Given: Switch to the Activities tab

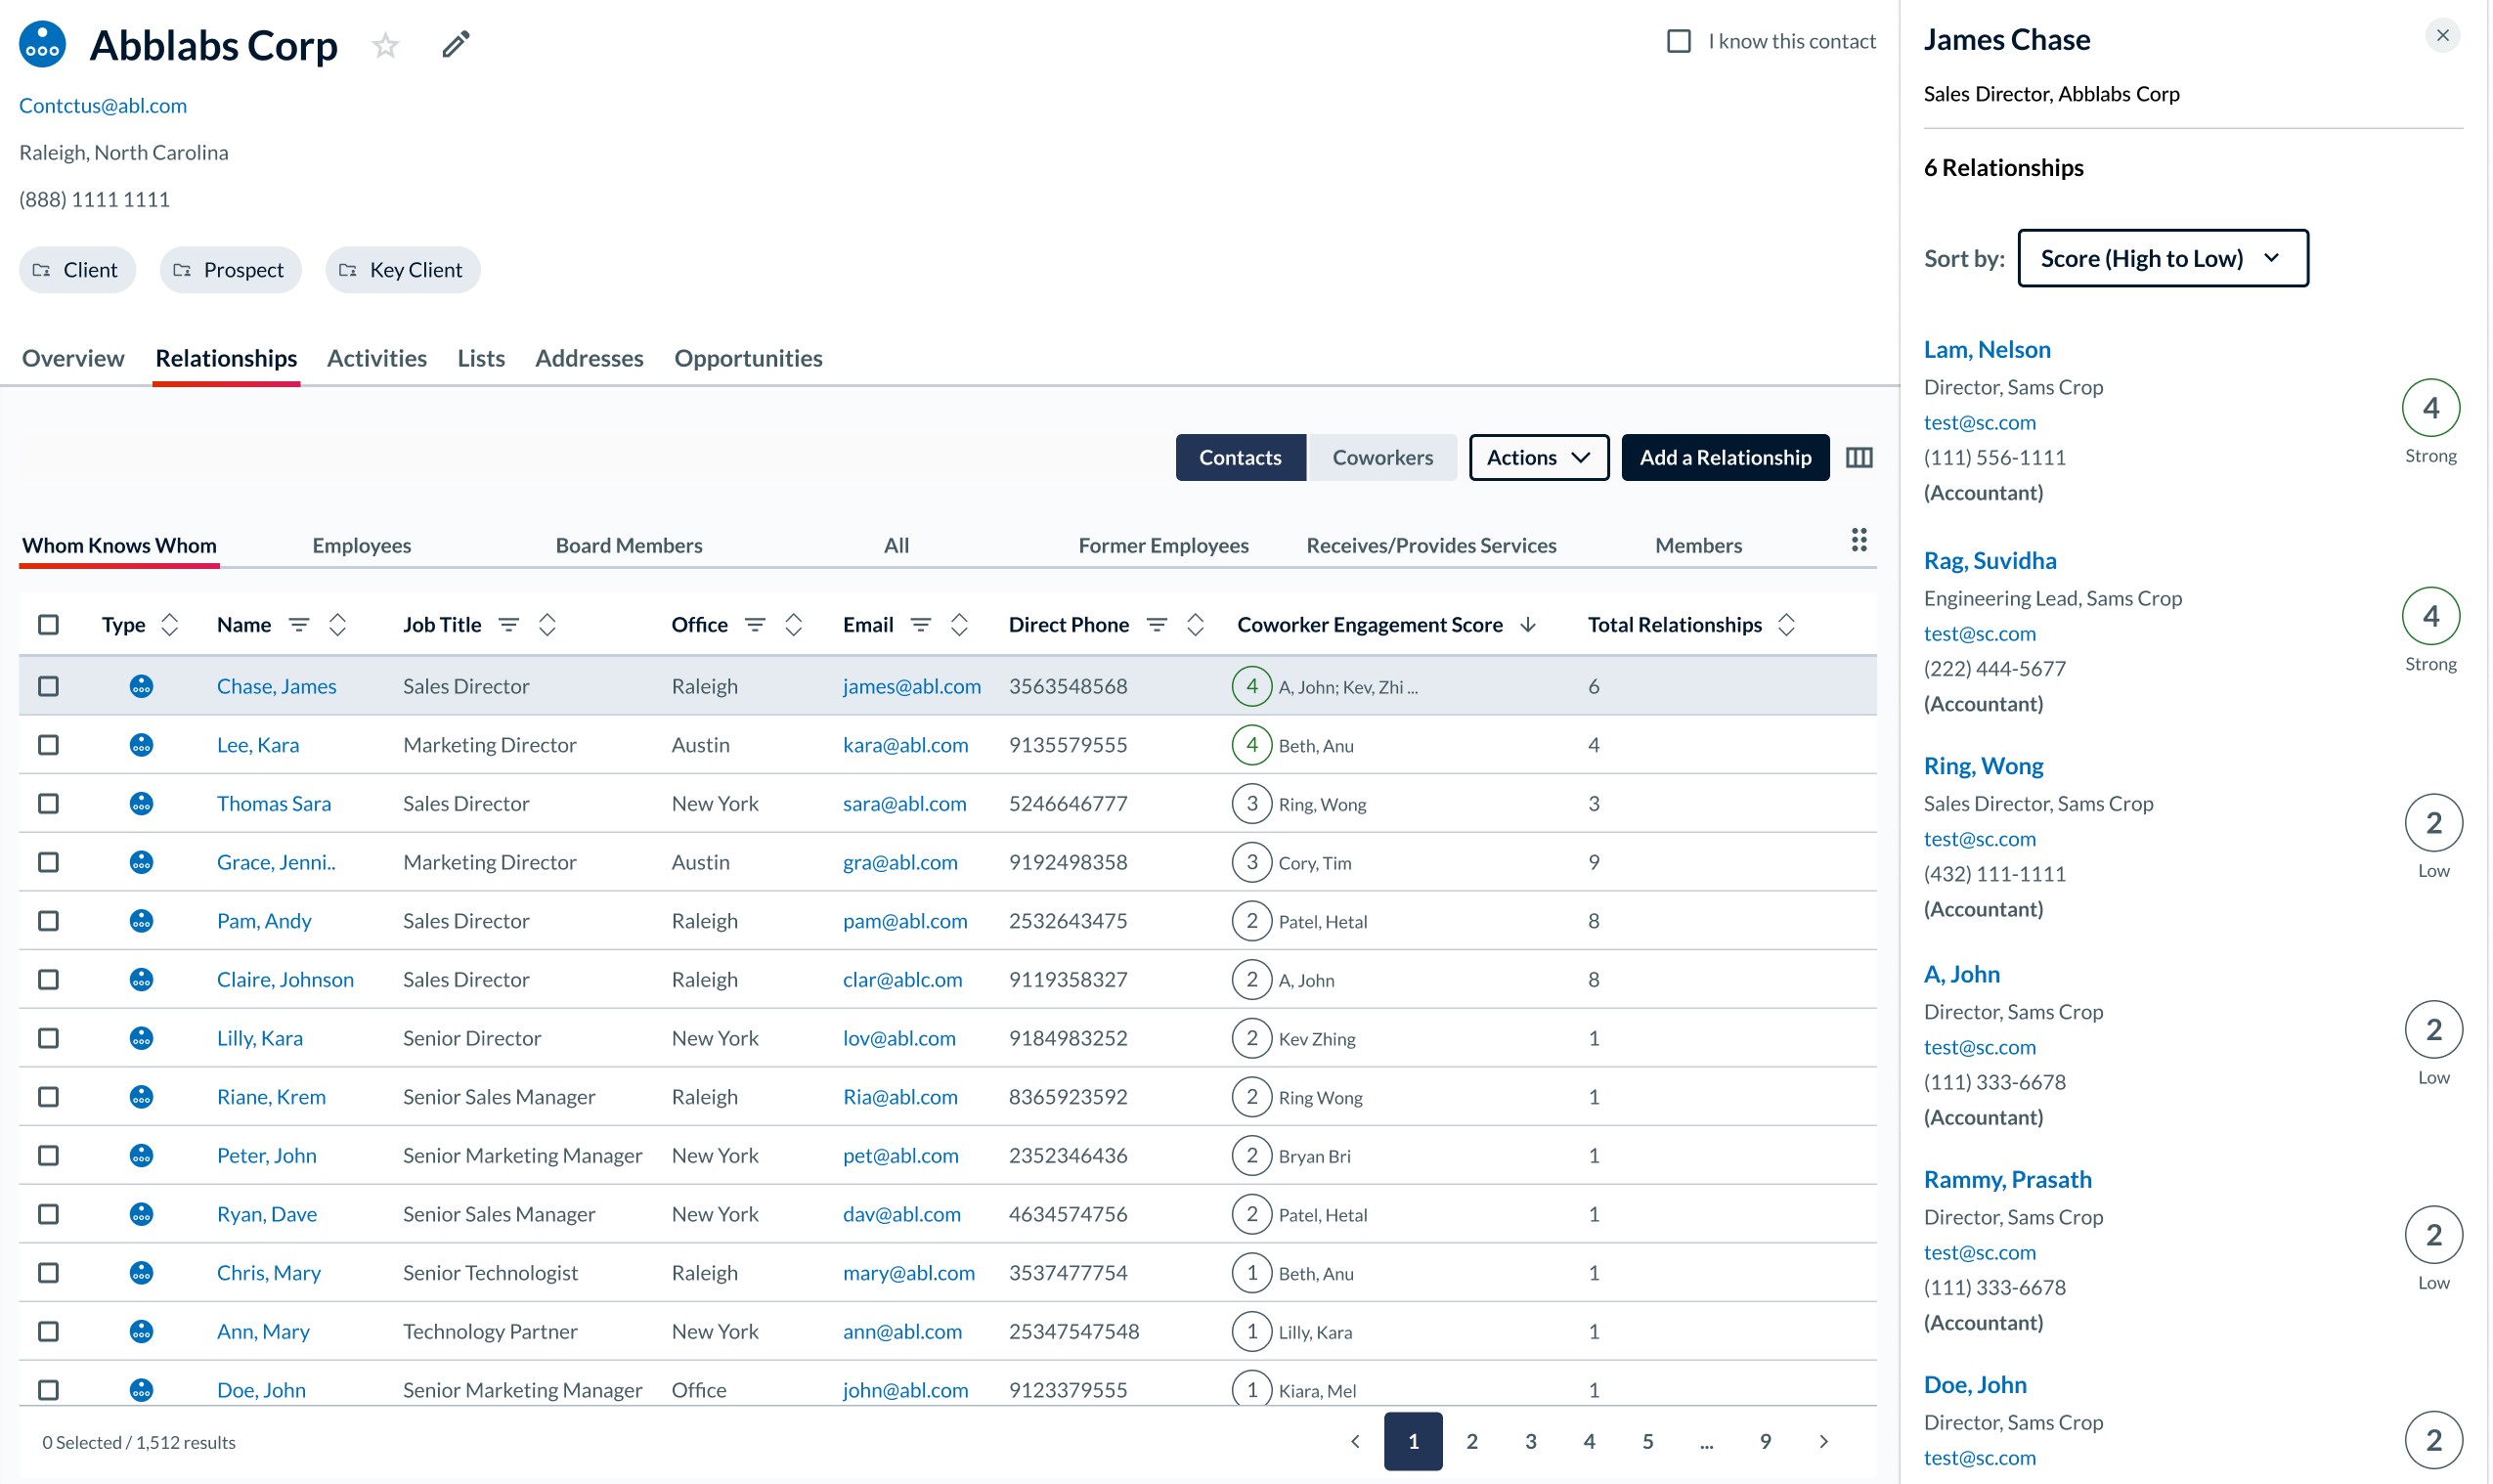Looking at the screenshot, I should [x=376, y=358].
